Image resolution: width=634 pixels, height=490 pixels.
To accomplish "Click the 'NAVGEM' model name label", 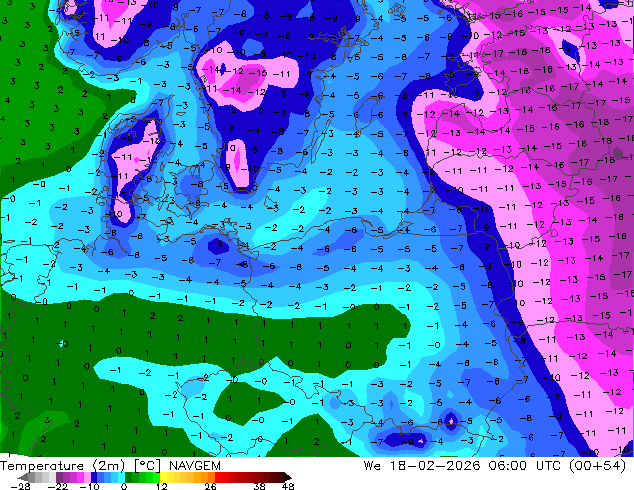I will point(194,466).
